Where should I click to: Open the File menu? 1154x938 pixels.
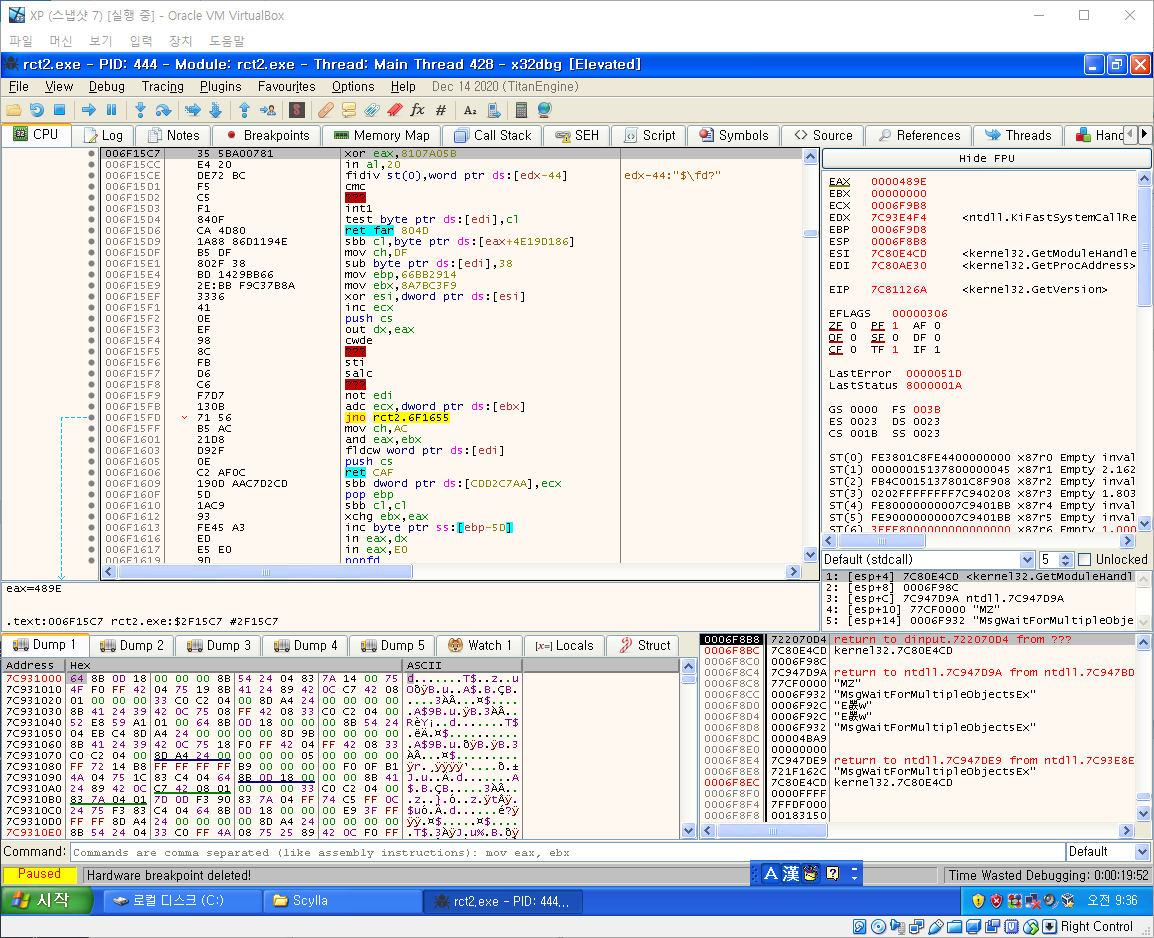(x=18, y=87)
